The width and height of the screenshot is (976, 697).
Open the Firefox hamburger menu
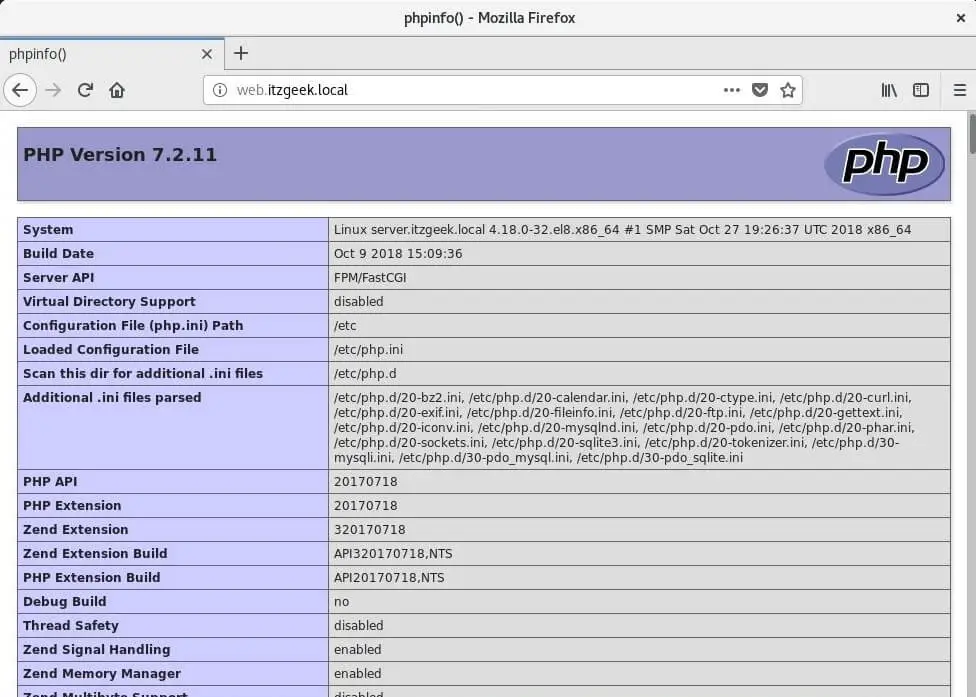[960, 90]
